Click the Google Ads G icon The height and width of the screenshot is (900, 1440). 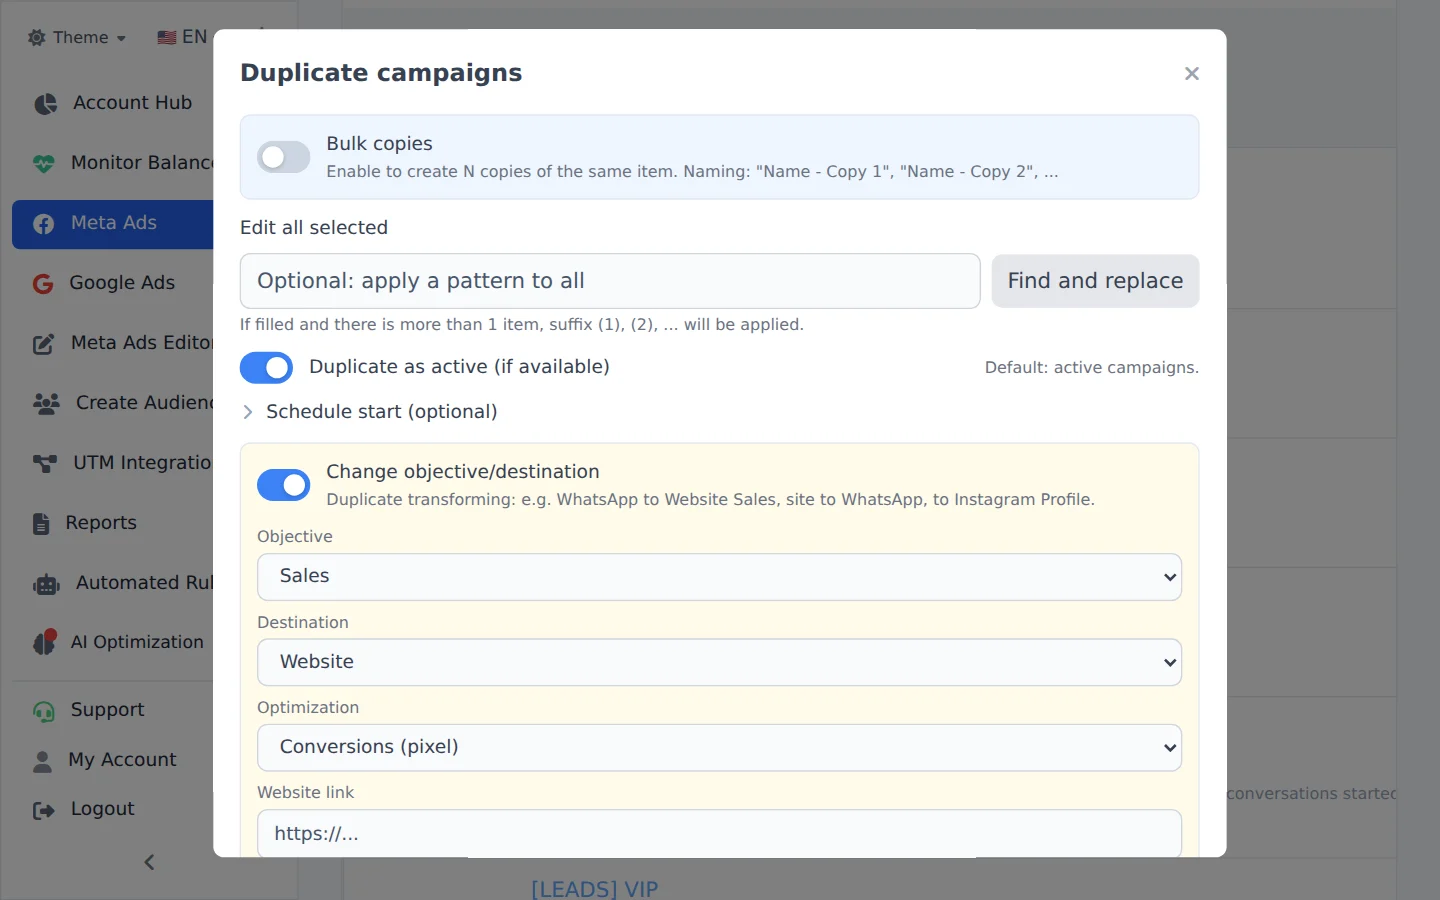(43, 284)
